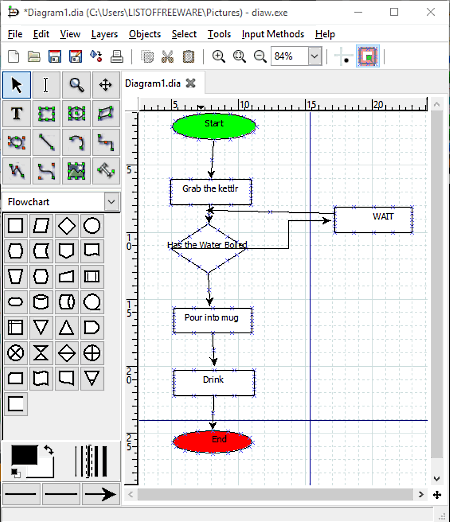Open the zoom percentage dropdown arrow
Viewport: 450px width, 522px height.
[x=315, y=56]
